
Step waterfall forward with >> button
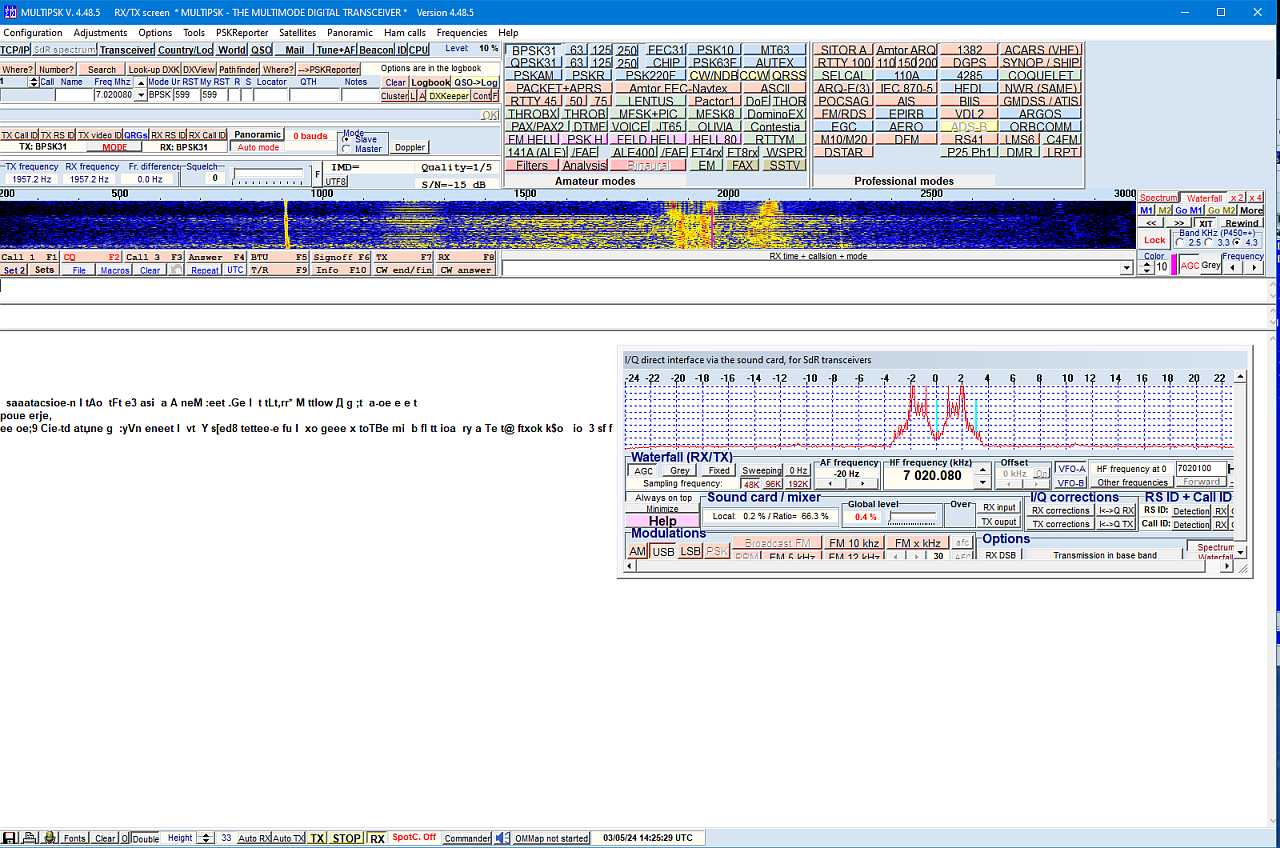1178,223
